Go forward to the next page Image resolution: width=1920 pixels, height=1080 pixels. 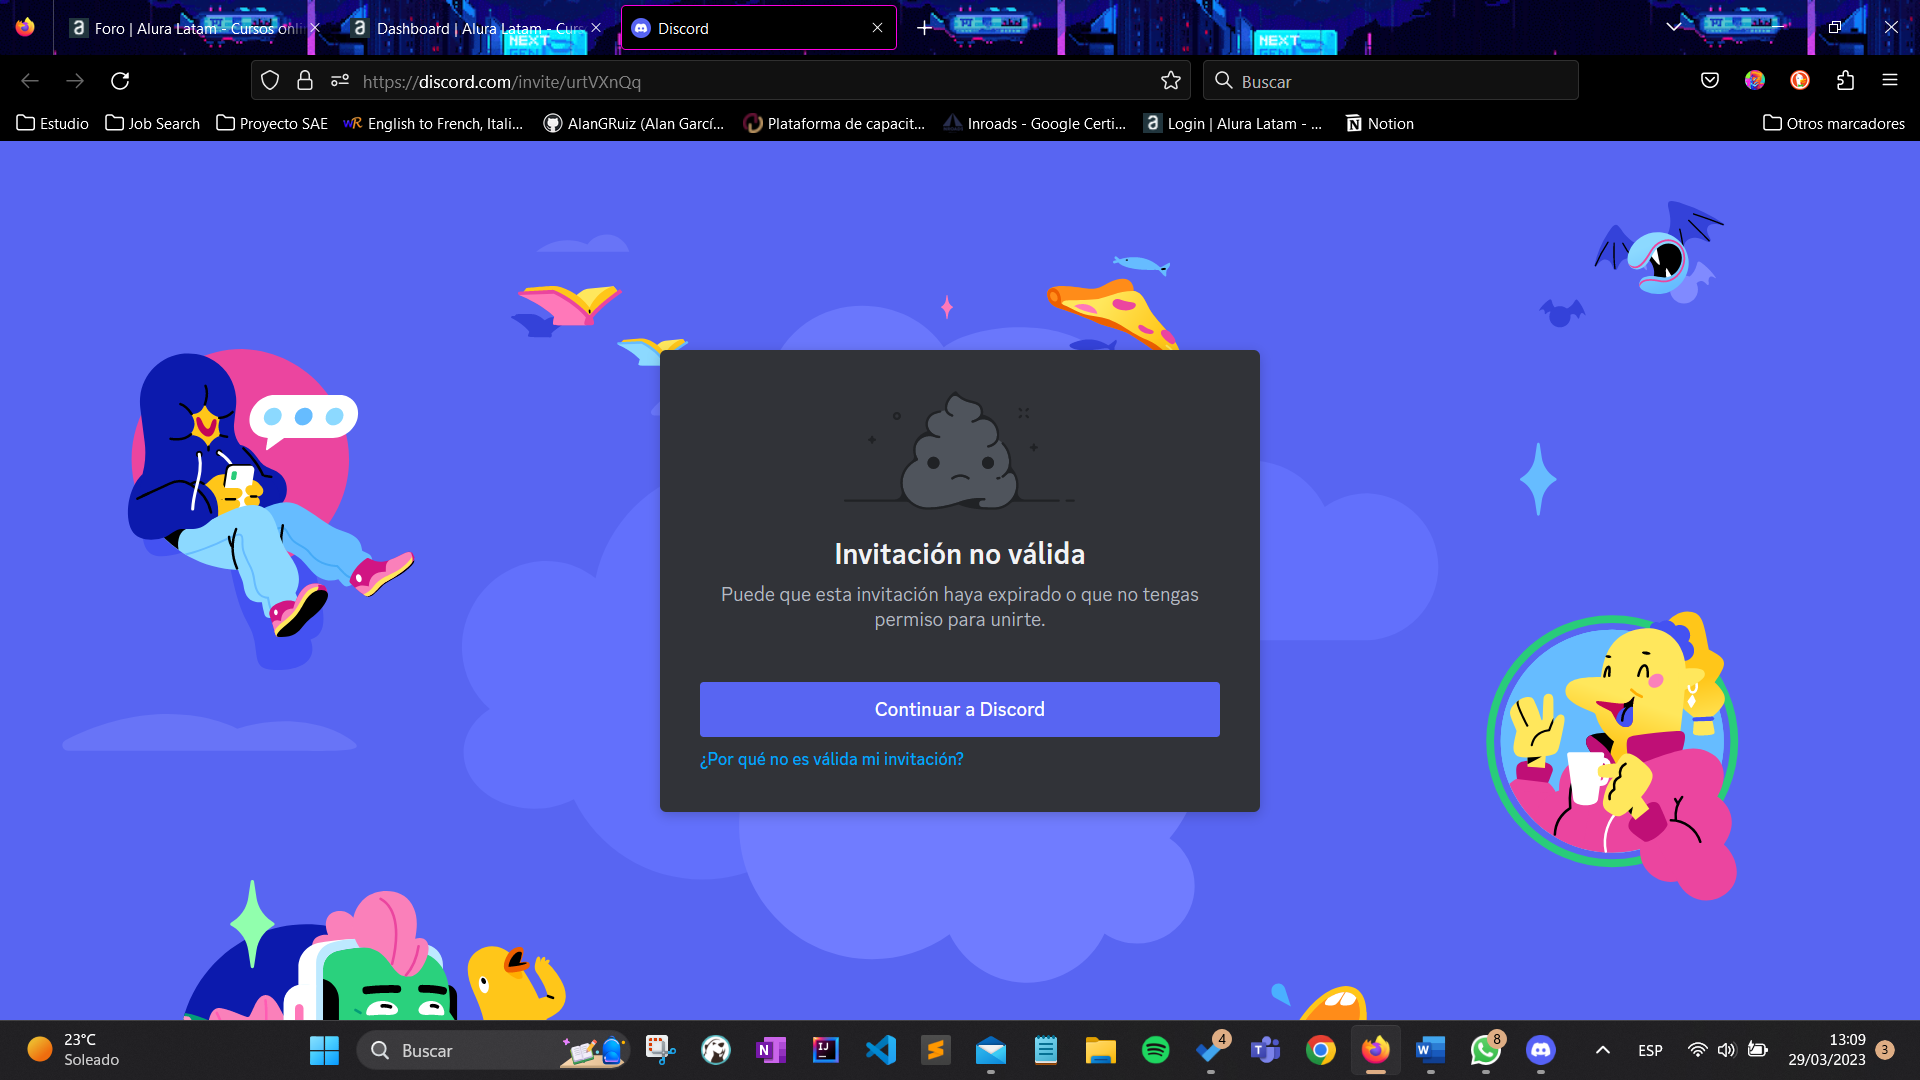point(75,81)
